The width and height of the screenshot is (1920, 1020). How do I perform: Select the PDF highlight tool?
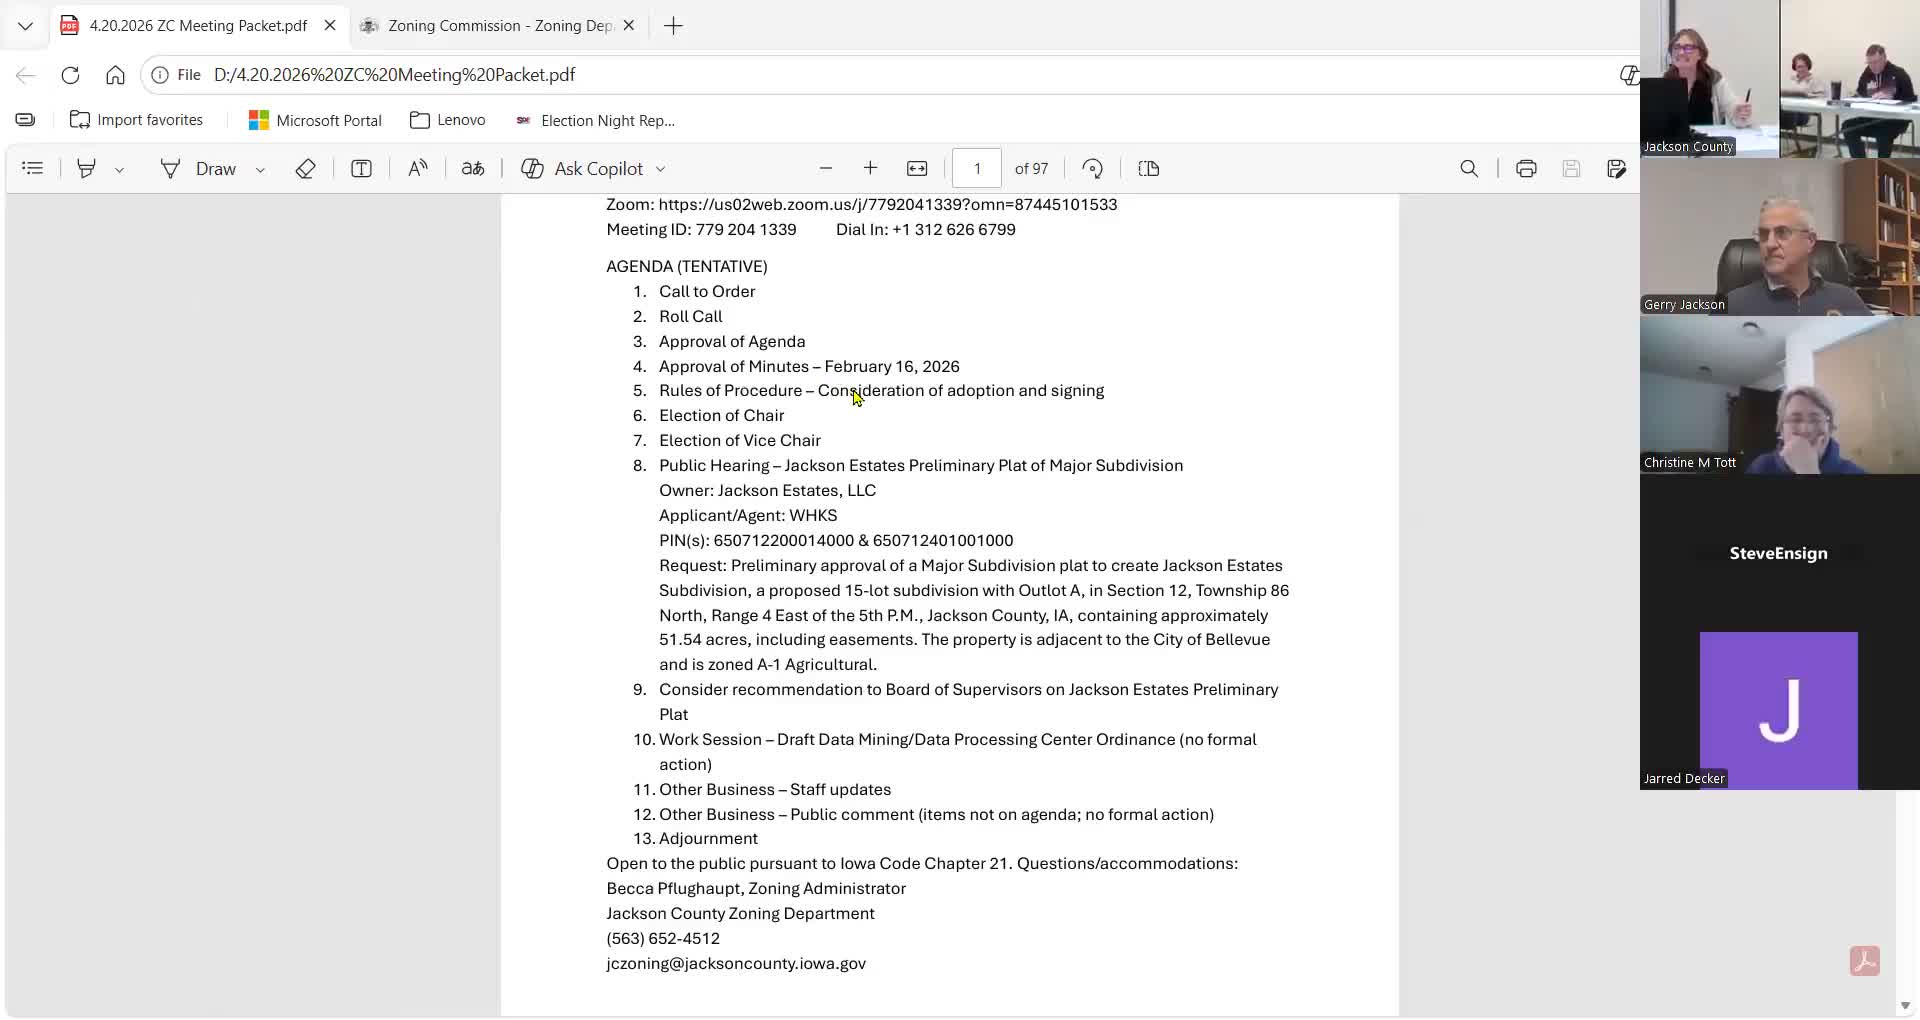87,169
